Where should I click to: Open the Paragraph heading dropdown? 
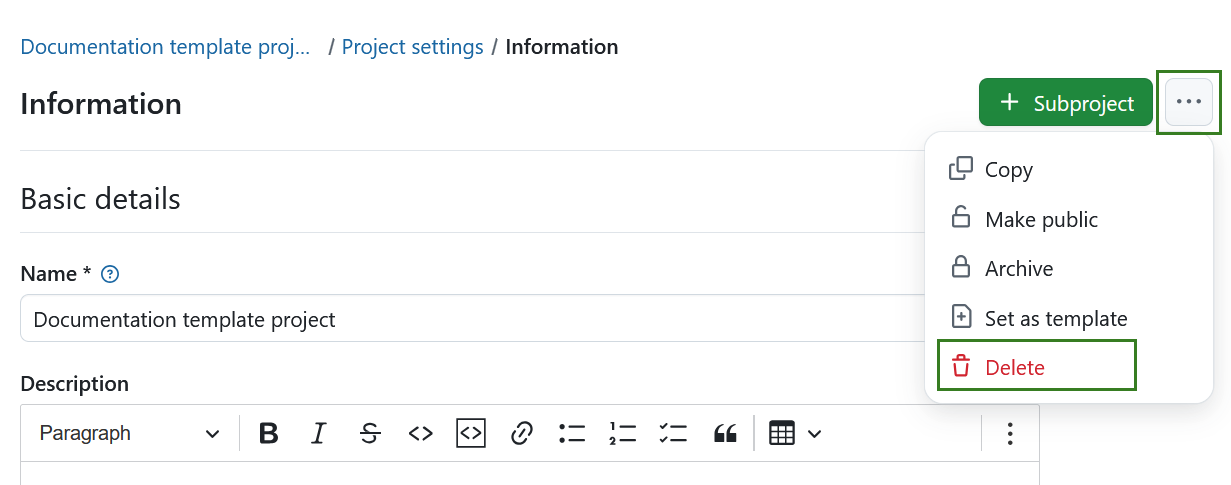(x=130, y=433)
